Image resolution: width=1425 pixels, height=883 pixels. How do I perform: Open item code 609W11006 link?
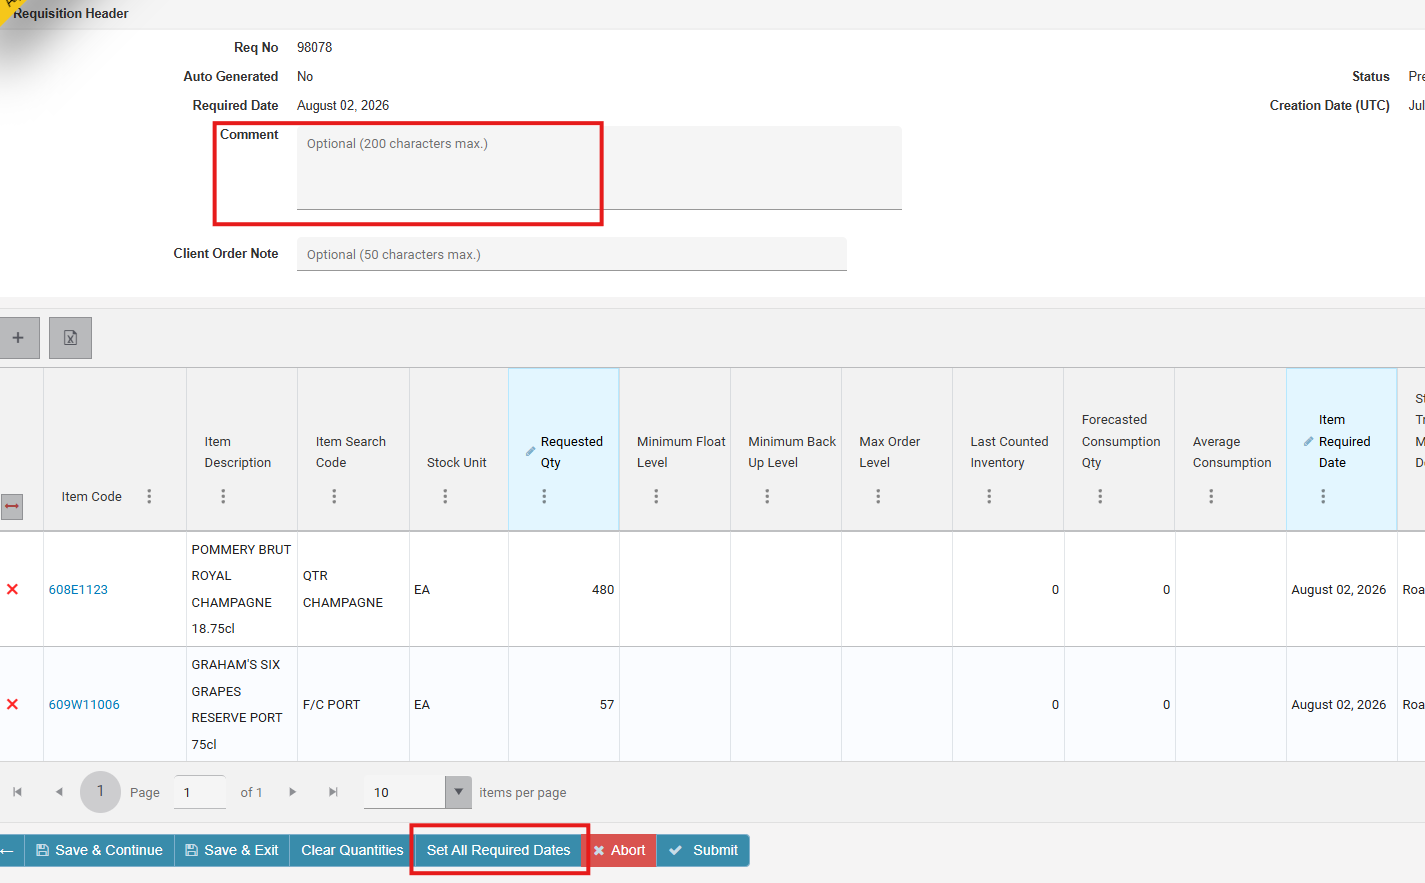click(x=84, y=705)
